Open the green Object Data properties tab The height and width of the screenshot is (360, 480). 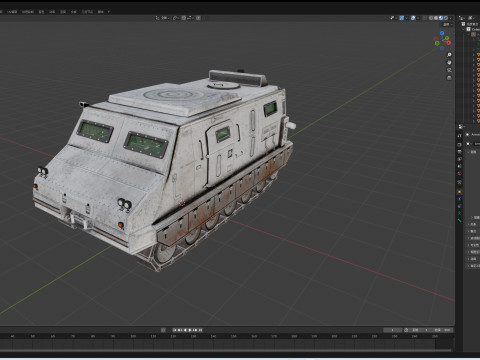[x=459, y=213]
